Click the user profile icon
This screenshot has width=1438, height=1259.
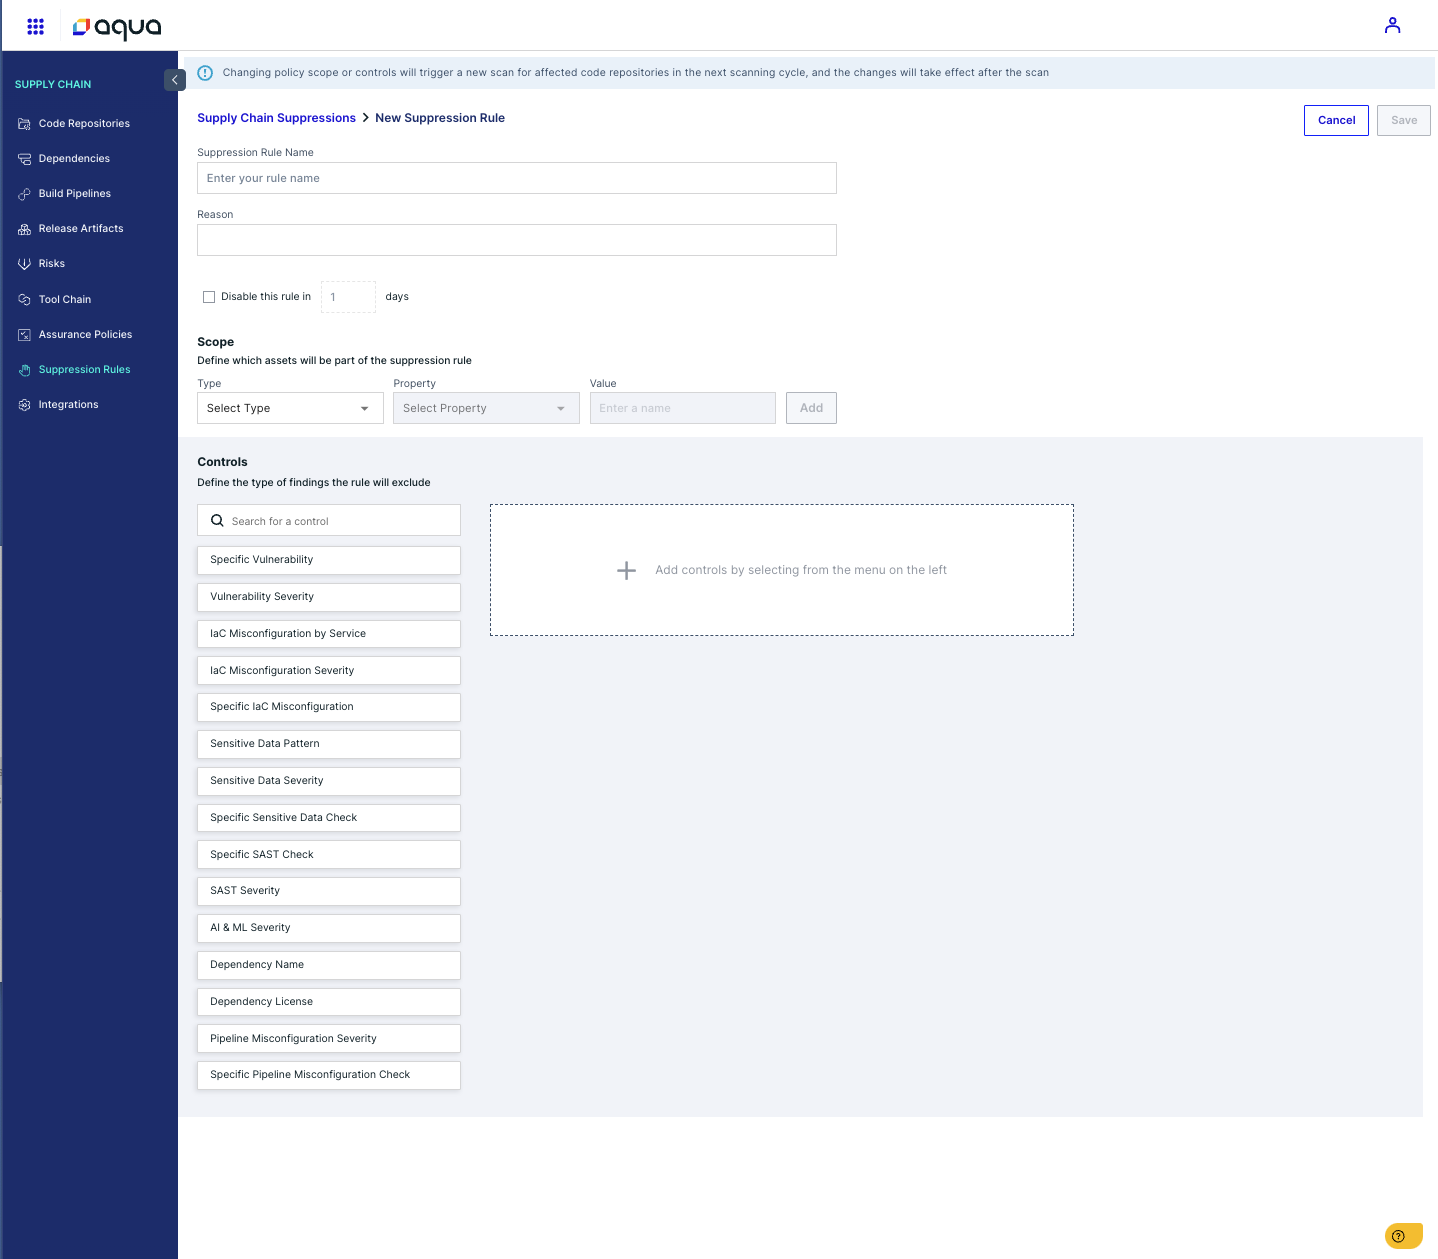click(1392, 26)
